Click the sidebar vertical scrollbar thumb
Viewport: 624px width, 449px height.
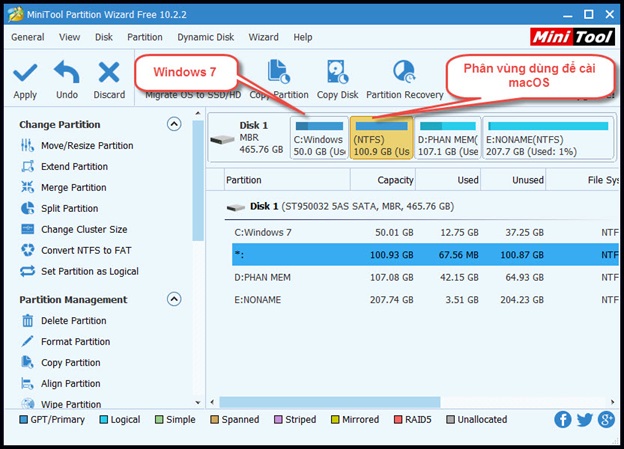pos(198,181)
